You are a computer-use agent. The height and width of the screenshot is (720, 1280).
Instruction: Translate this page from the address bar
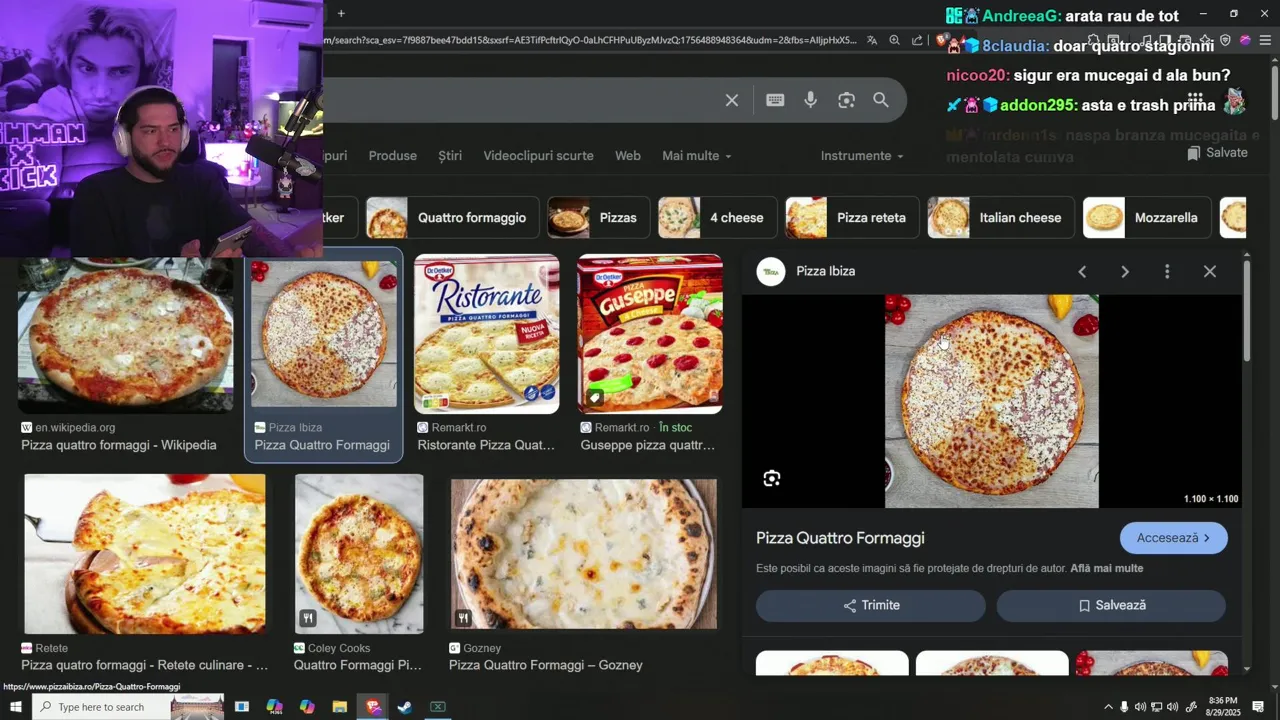click(x=872, y=41)
